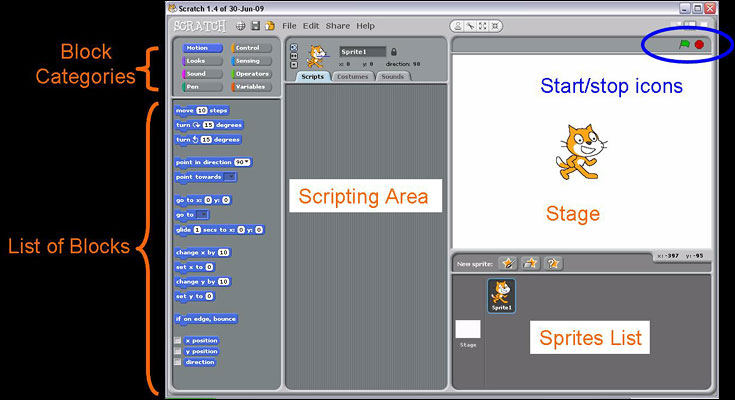Select the Sound block category
The width and height of the screenshot is (735, 400).
tap(202, 74)
